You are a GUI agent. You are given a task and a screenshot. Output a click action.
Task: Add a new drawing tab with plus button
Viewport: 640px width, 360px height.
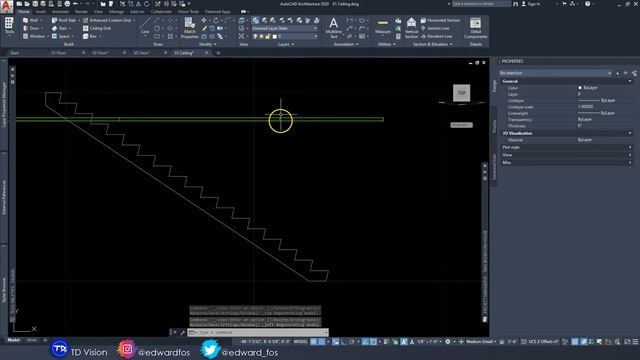click(218, 53)
